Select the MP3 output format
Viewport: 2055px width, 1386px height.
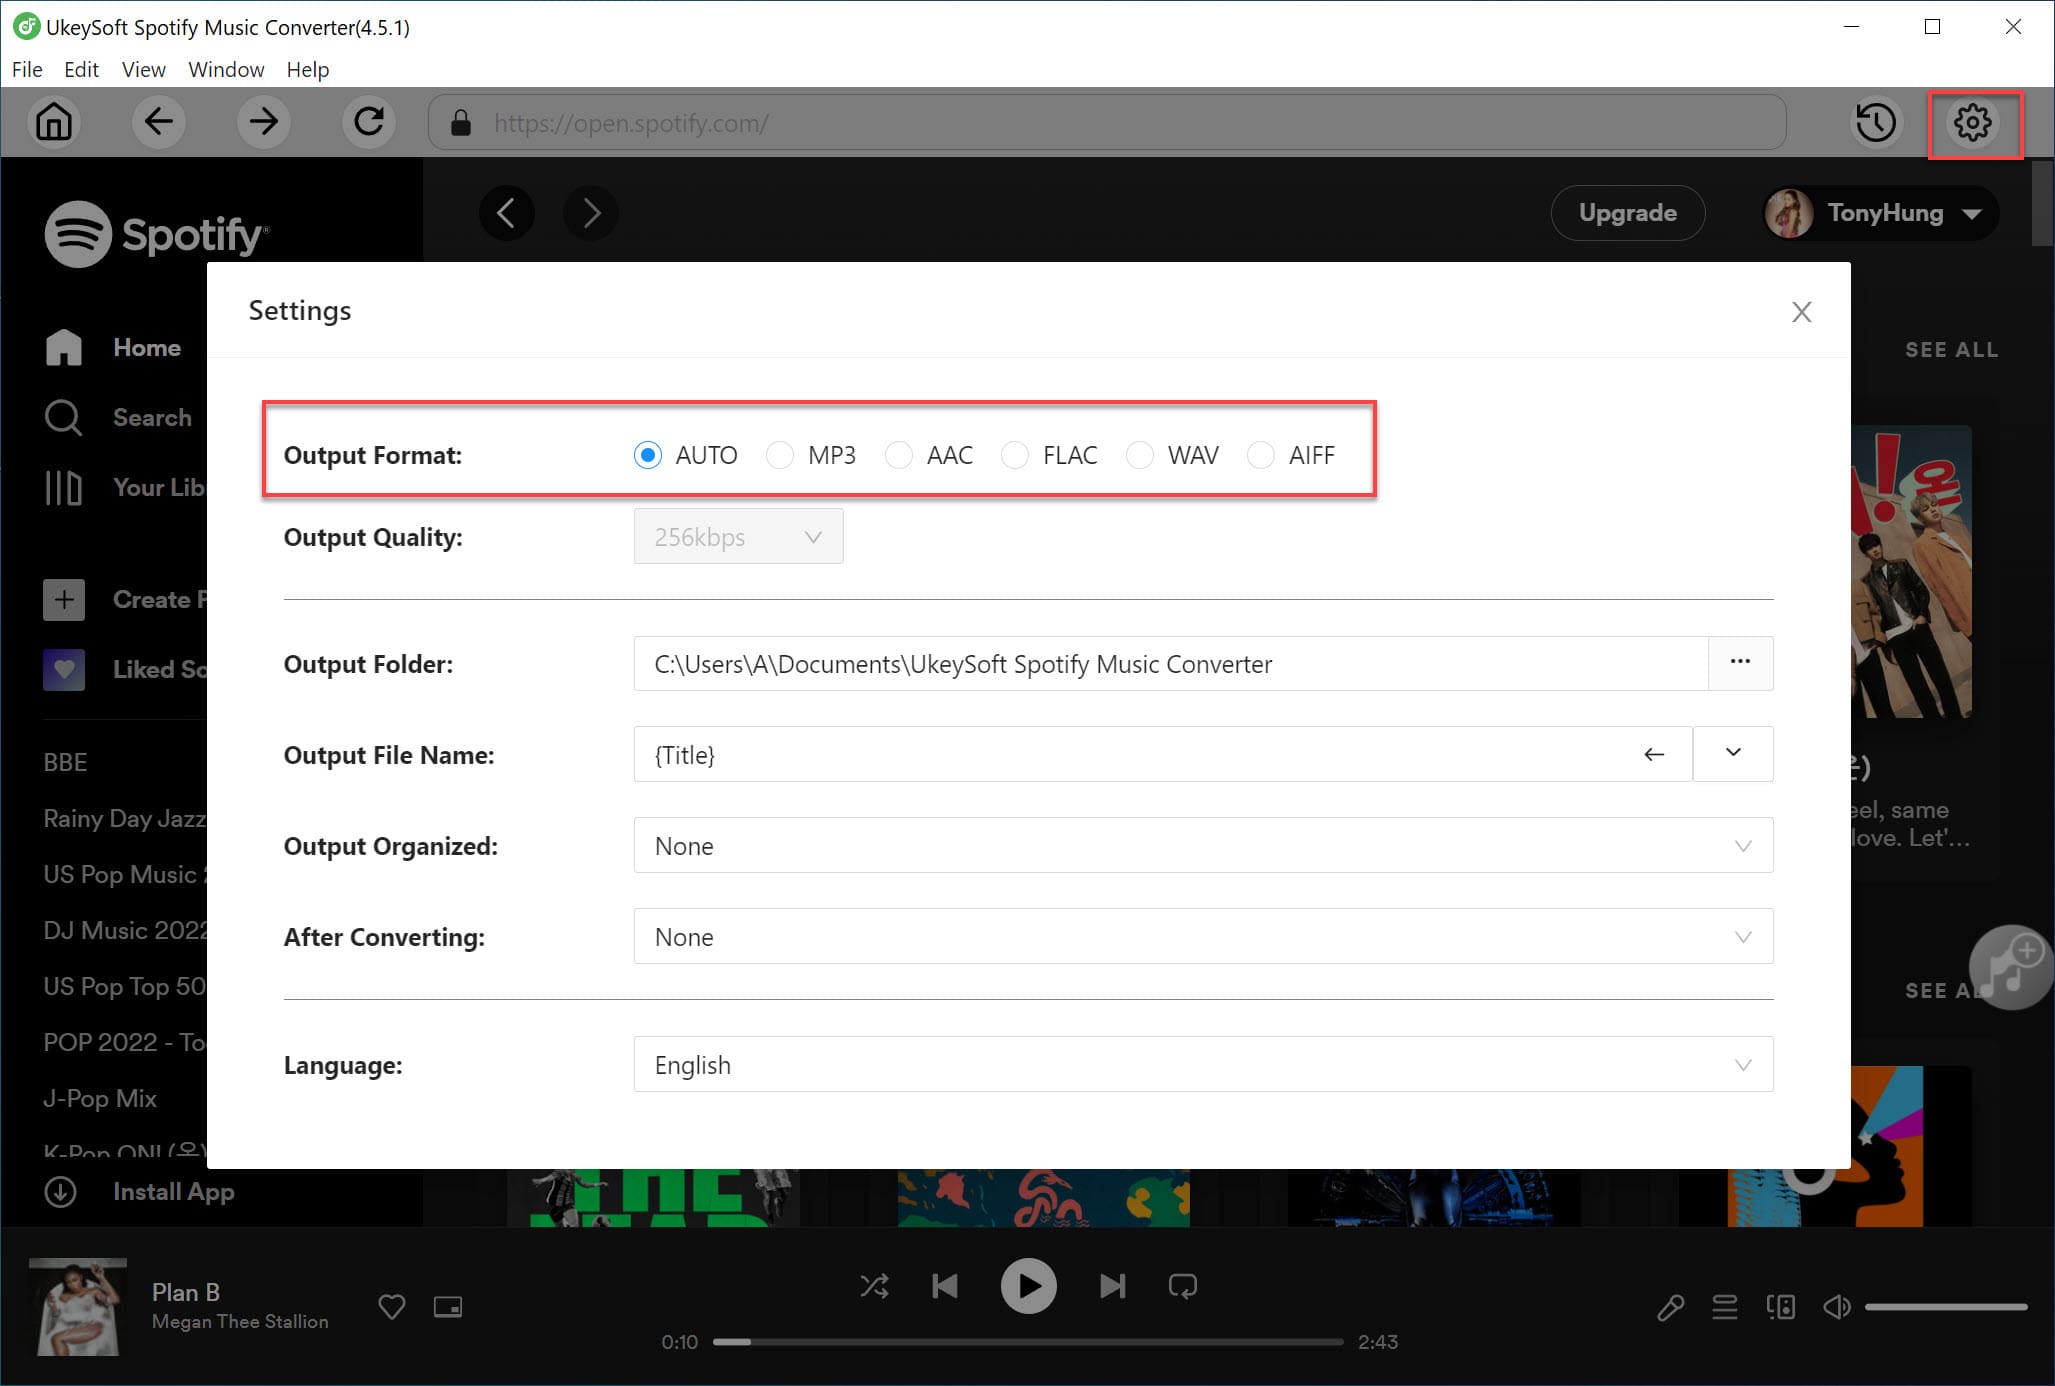pyautogui.click(x=779, y=453)
